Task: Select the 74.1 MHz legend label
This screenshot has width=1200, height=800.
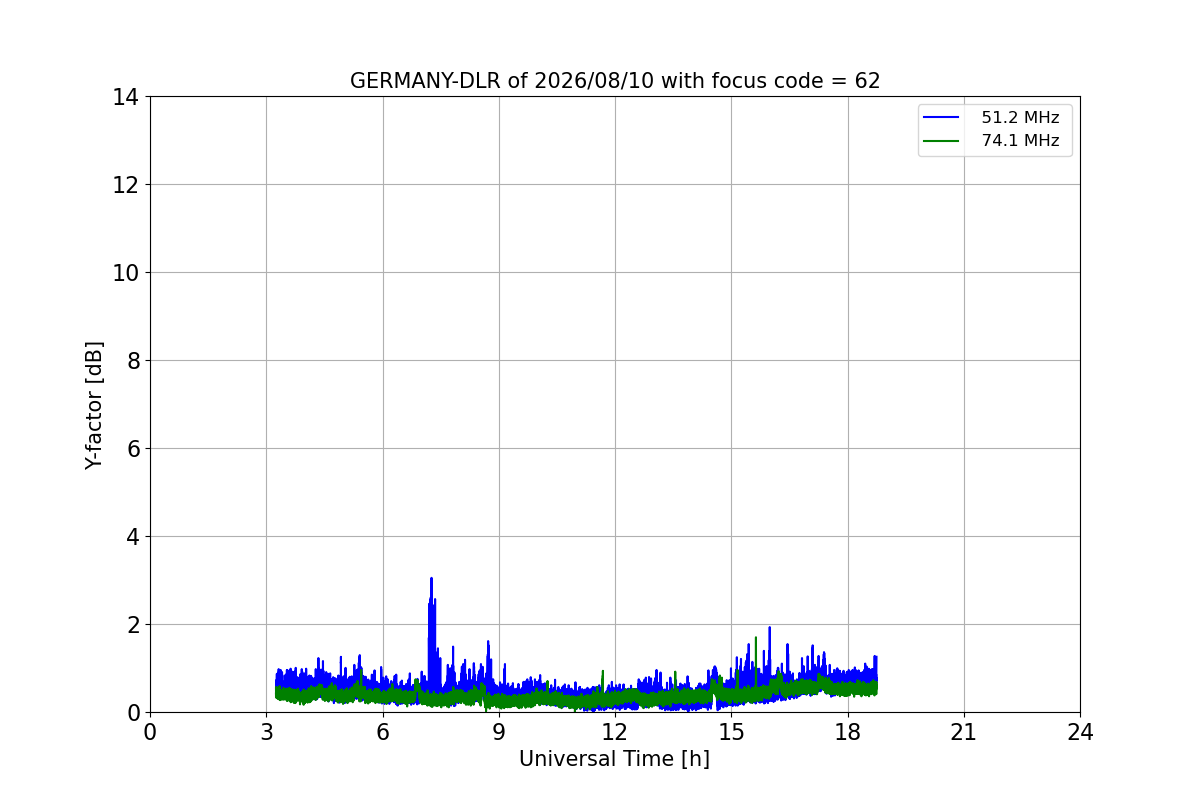Action: [1020, 141]
